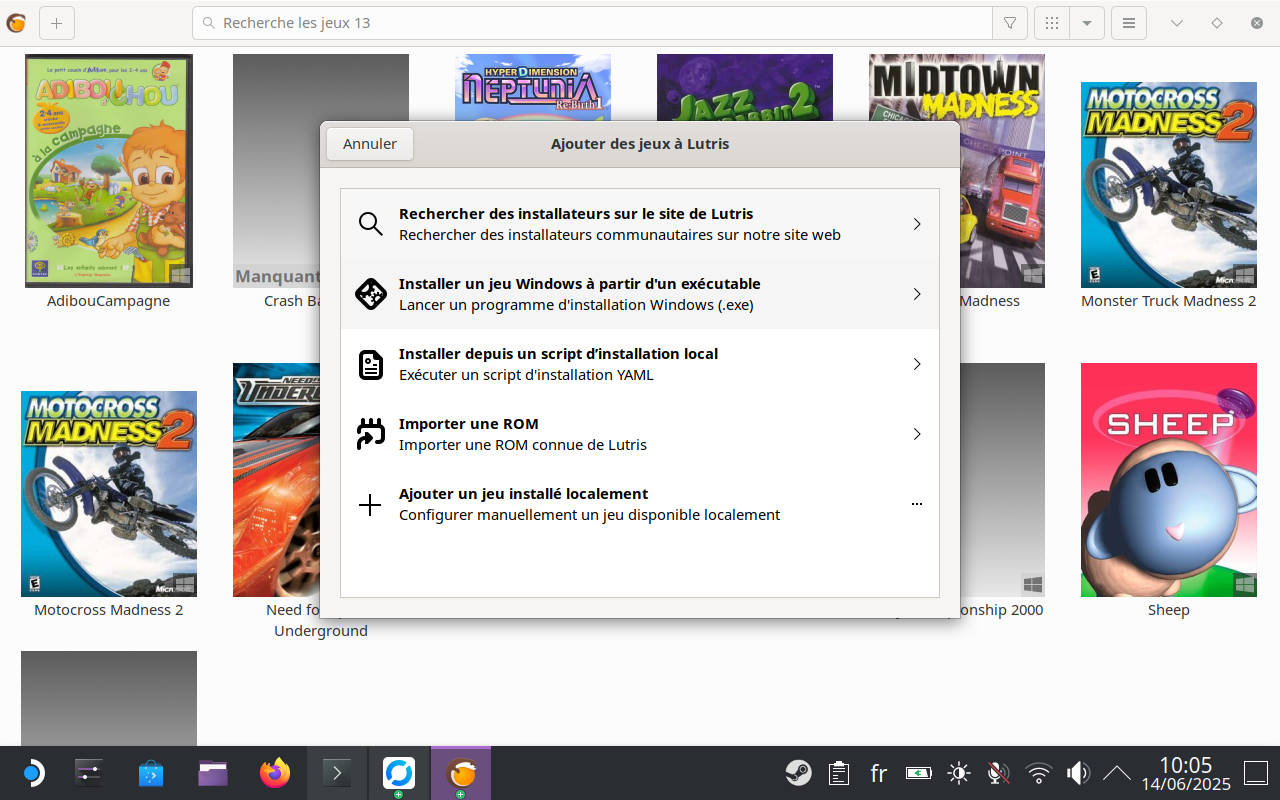Image resolution: width=1280 pixels, height=800 pixels.
Task: Select Ajouter un jeu installé localement
Action: 640,504
